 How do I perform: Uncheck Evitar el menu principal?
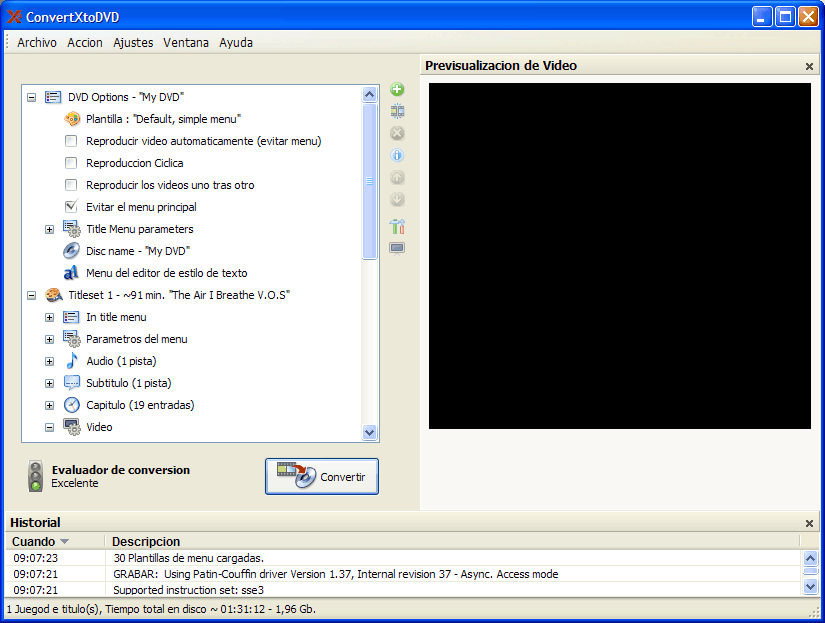pos(71,207)
